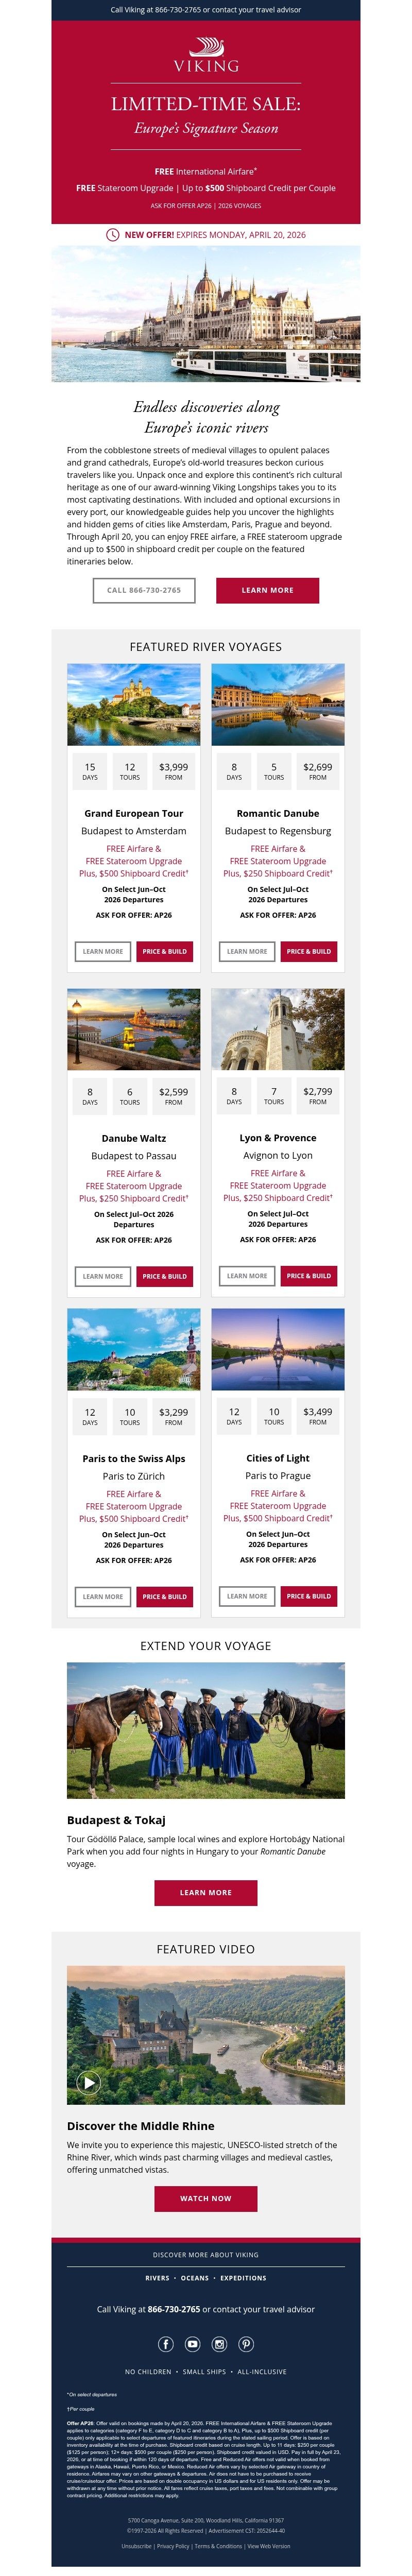Open Viking's Instagram profile icon

point(219,2343)
